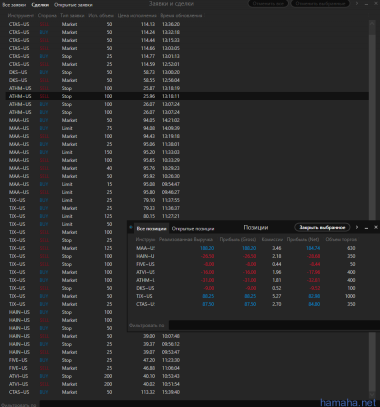Switch to the Все заявки tab
380x407 pixels.
[14, 5]
